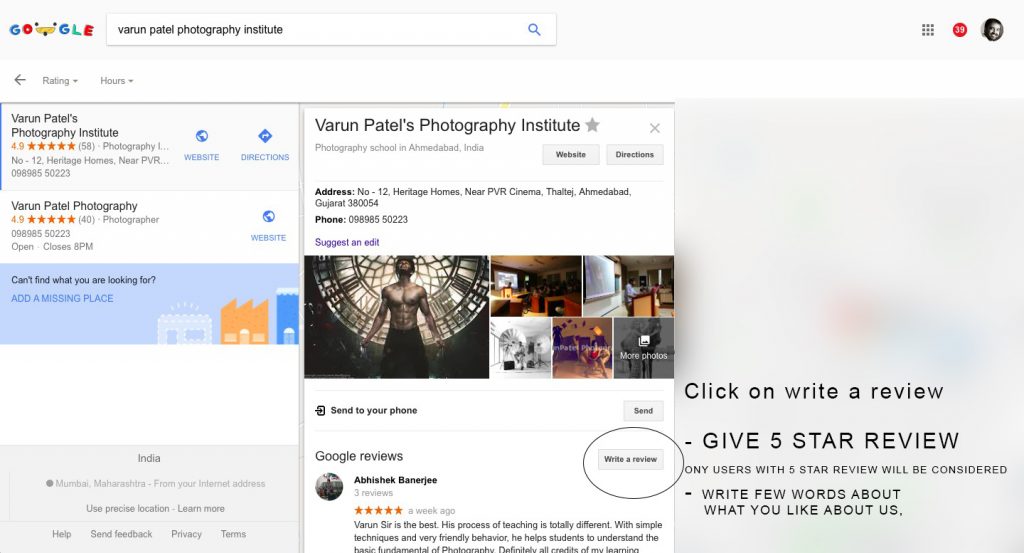Open website for Varun Patel's Photography Institute listing

[202, 145]
